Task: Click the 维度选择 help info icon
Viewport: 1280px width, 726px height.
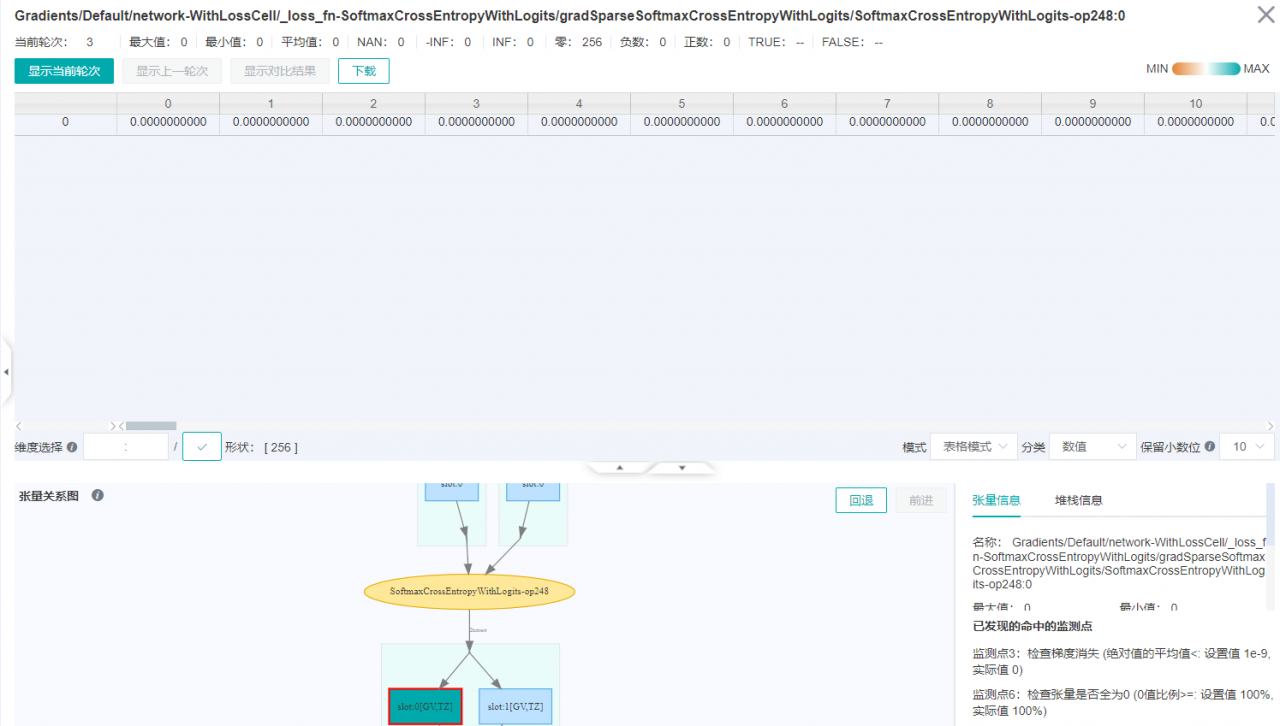Action: (72, 447)
